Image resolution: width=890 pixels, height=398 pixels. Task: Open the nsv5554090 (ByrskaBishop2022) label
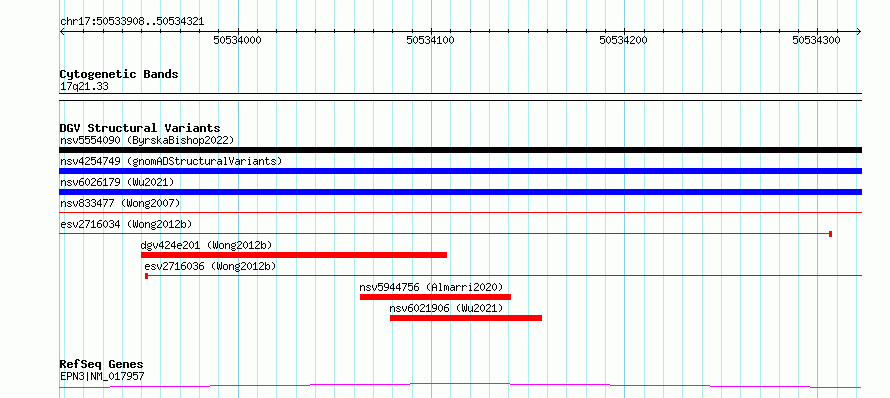147,140
